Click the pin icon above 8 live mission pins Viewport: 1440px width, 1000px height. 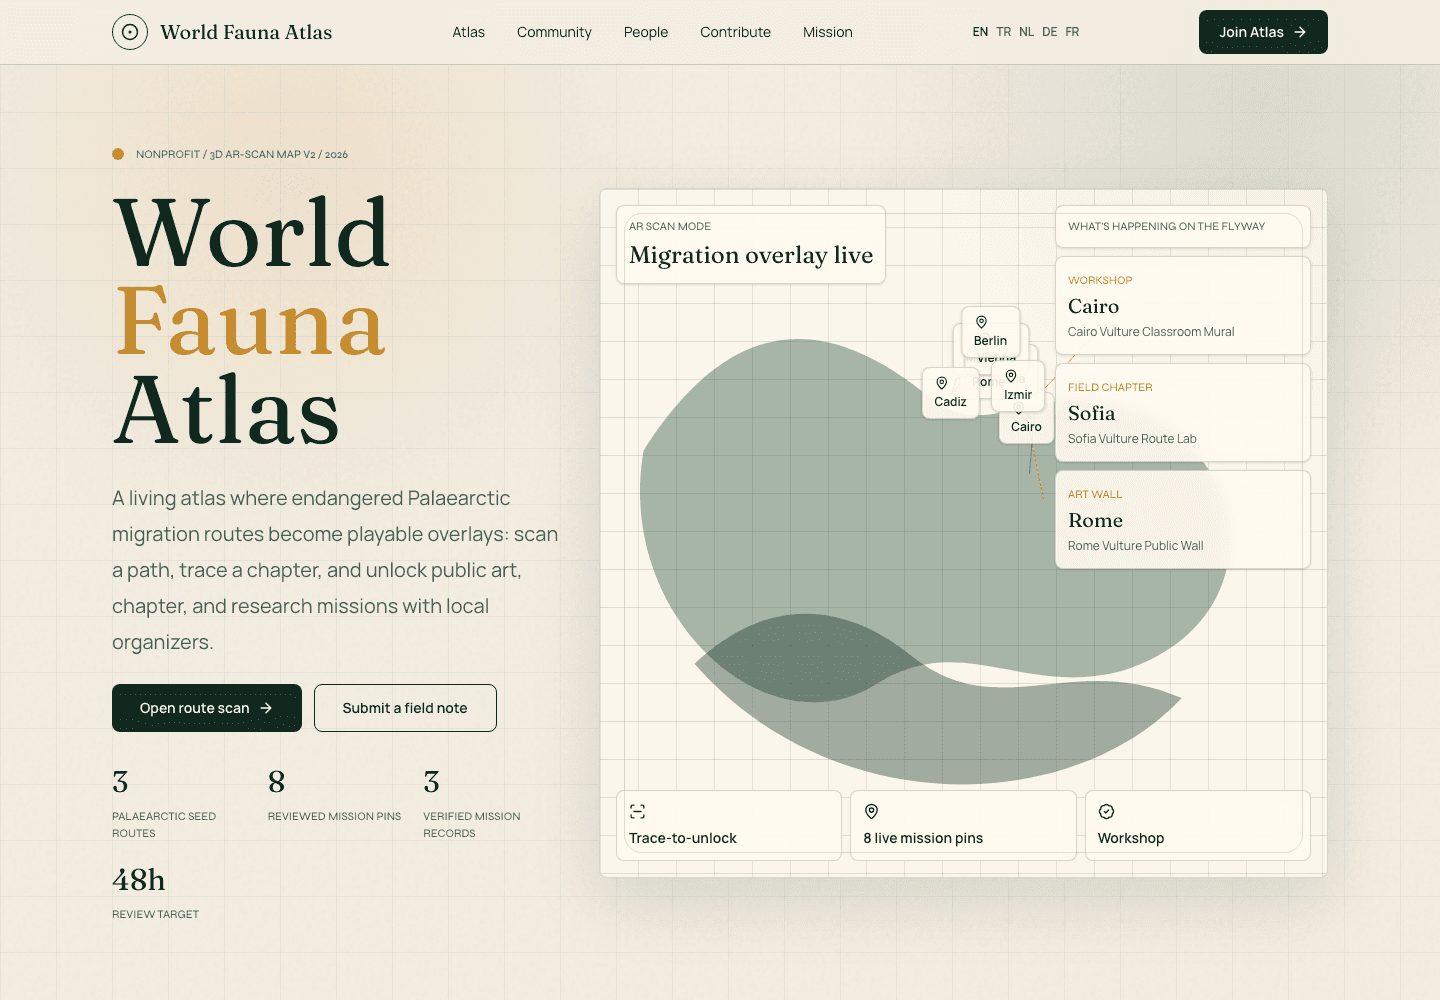coord(871,811)
